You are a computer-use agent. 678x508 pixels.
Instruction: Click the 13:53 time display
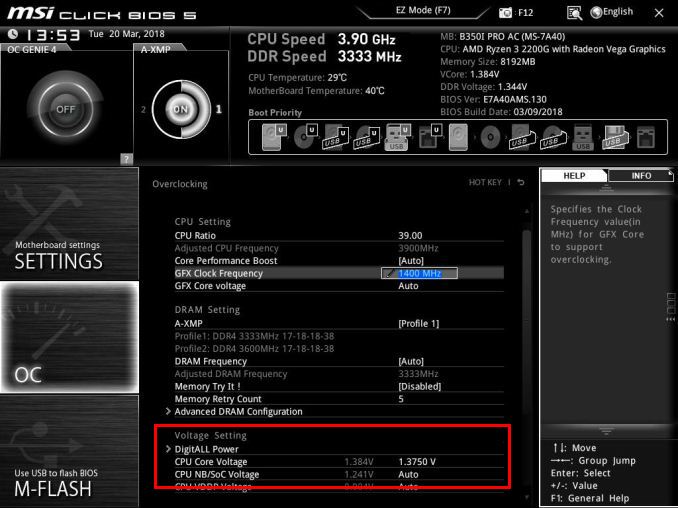coord(53,35)
